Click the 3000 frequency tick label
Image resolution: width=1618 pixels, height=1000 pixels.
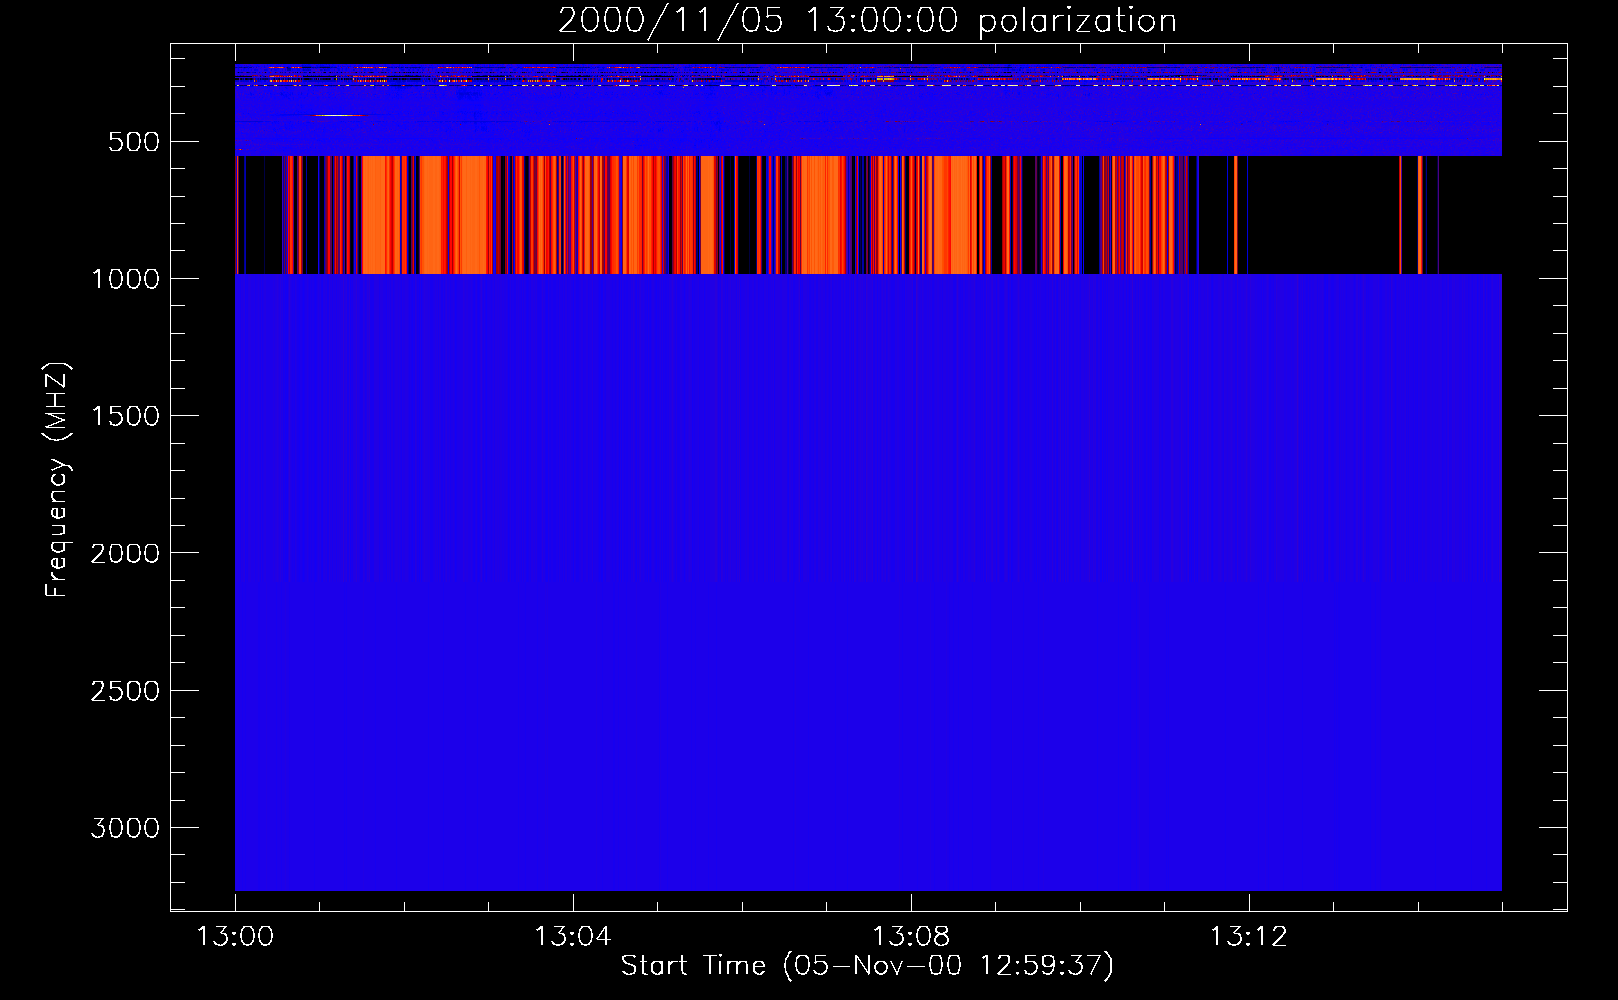125,828
